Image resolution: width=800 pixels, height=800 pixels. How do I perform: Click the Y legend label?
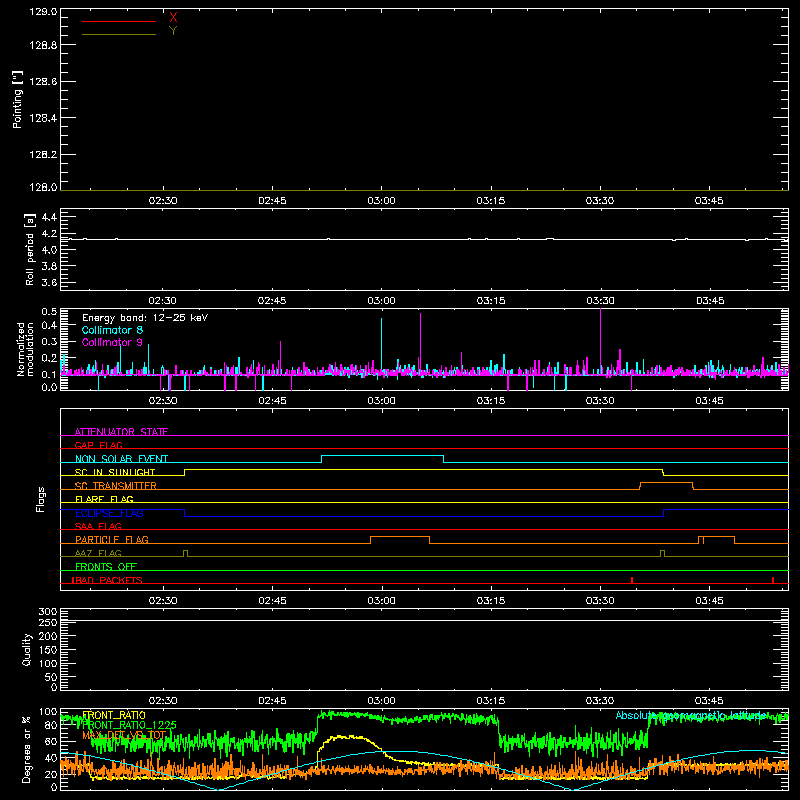click(173, 31)
